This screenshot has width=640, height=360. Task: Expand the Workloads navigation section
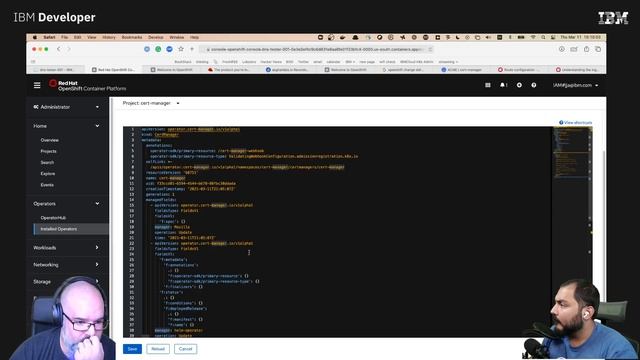coord(66,248)
